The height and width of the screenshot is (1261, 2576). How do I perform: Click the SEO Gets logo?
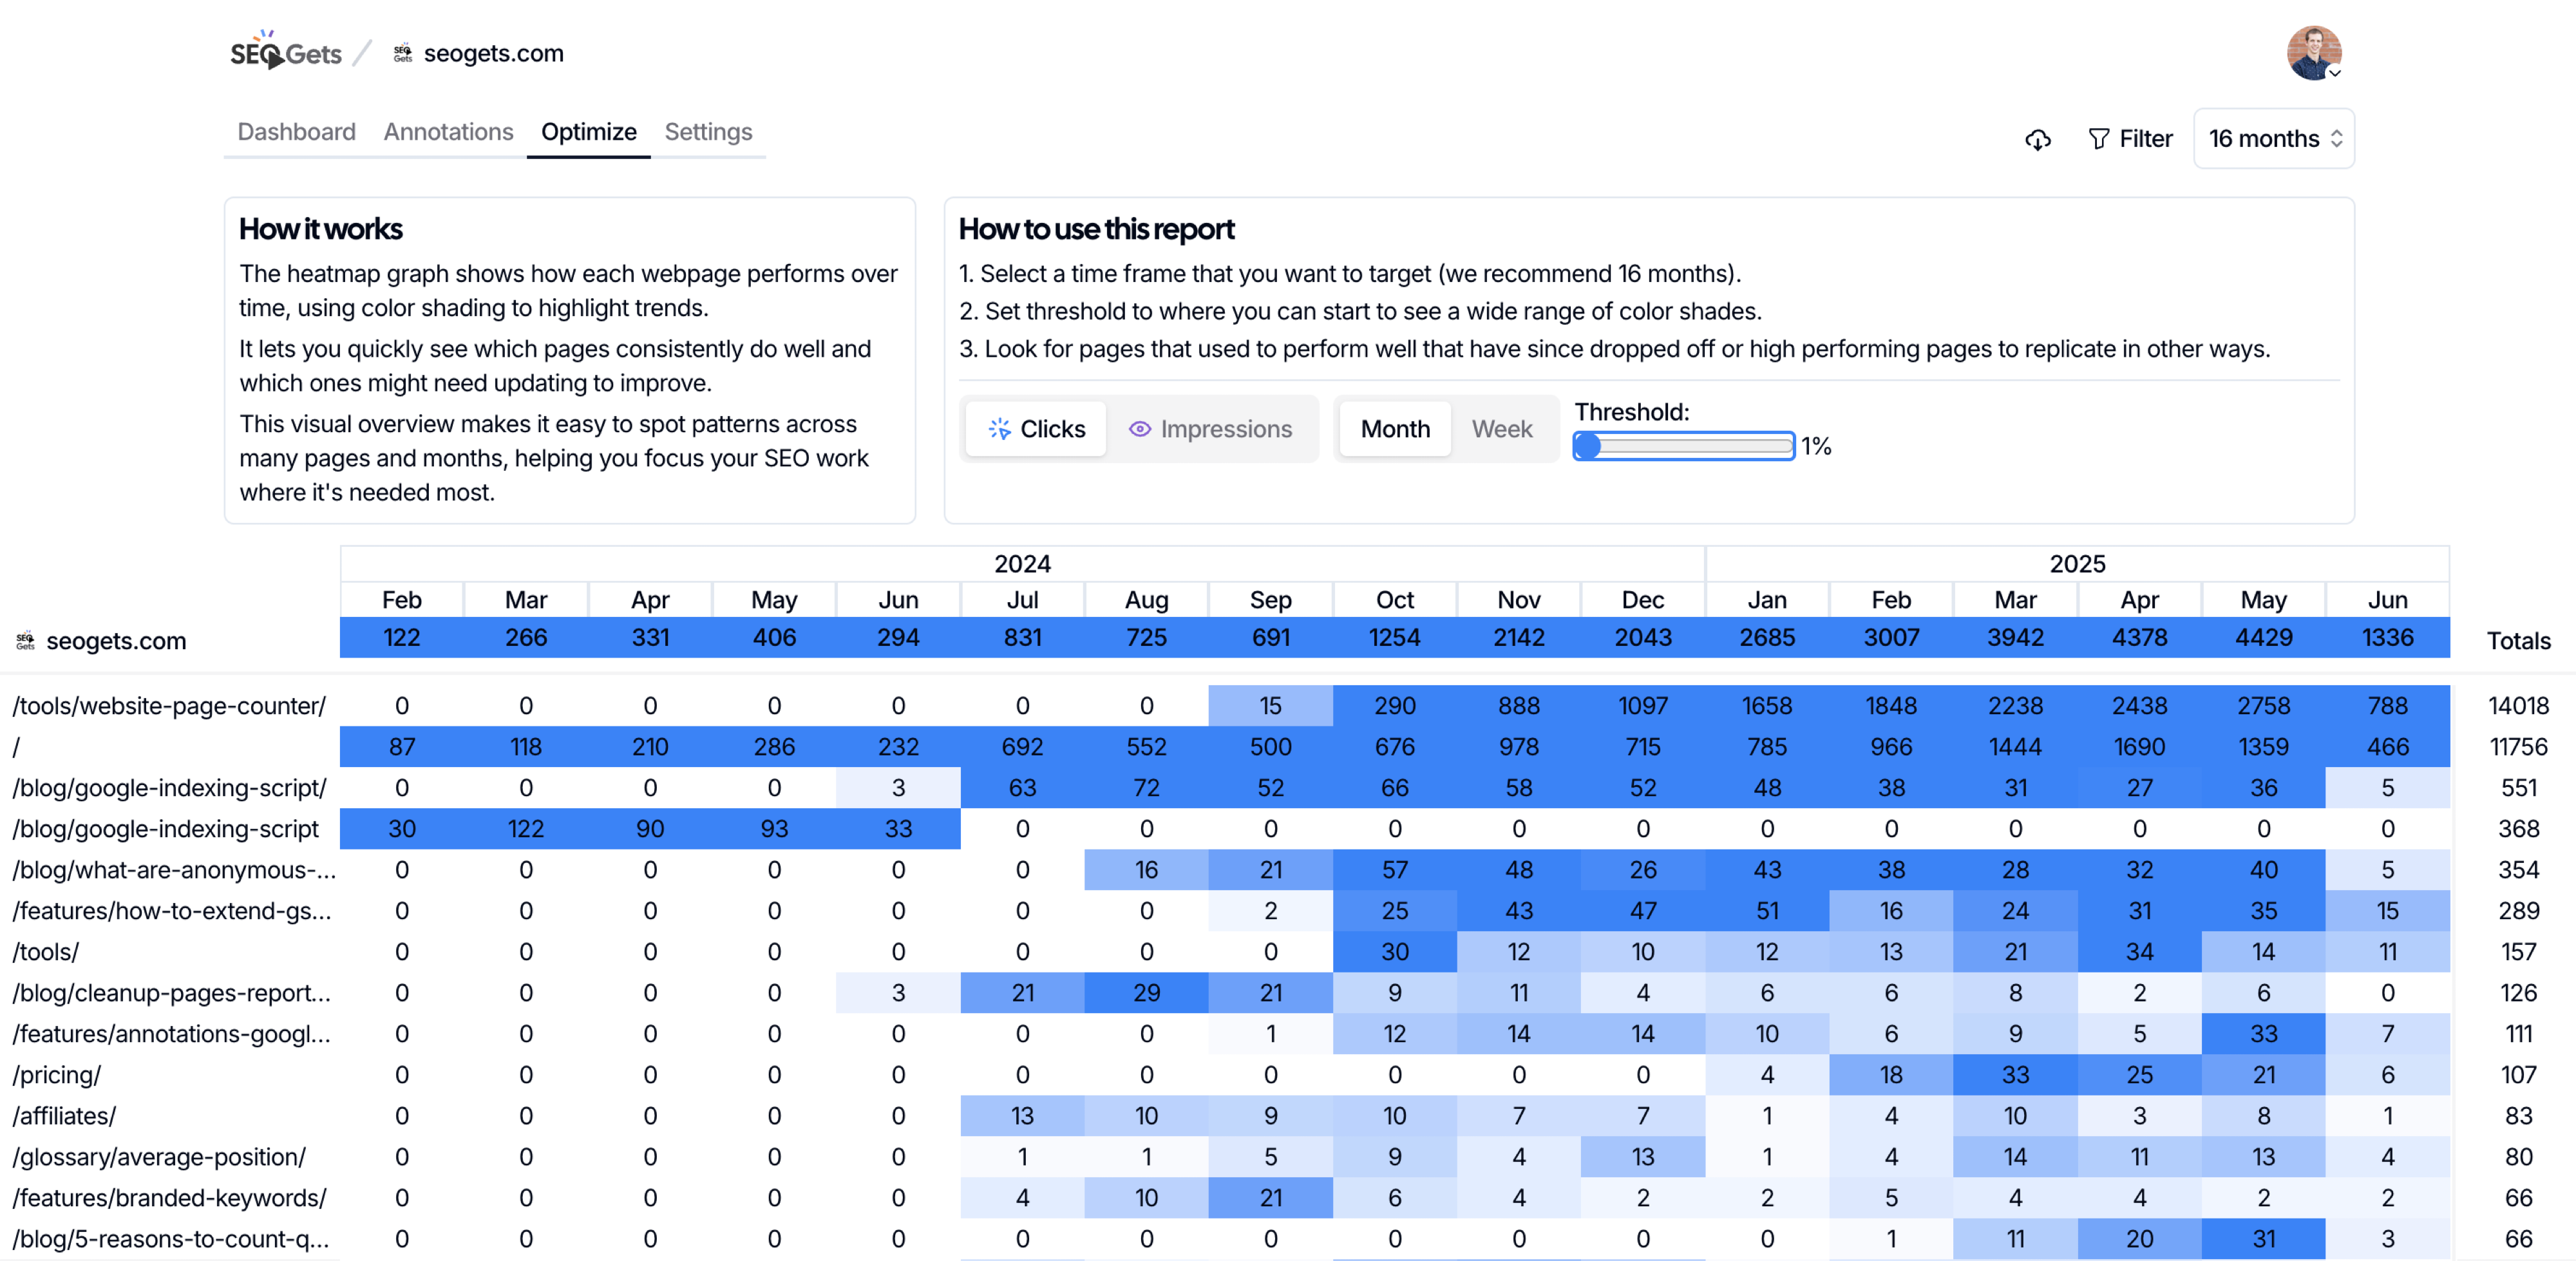(x=285, y=52)
